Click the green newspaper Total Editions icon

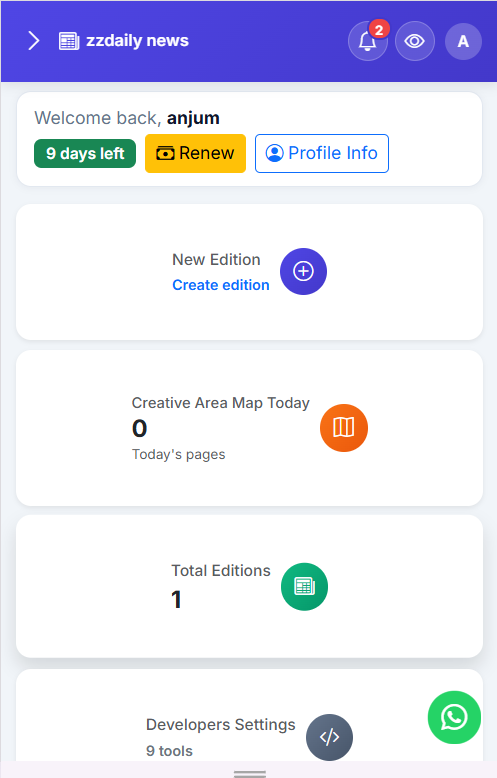tap(305, 586)
